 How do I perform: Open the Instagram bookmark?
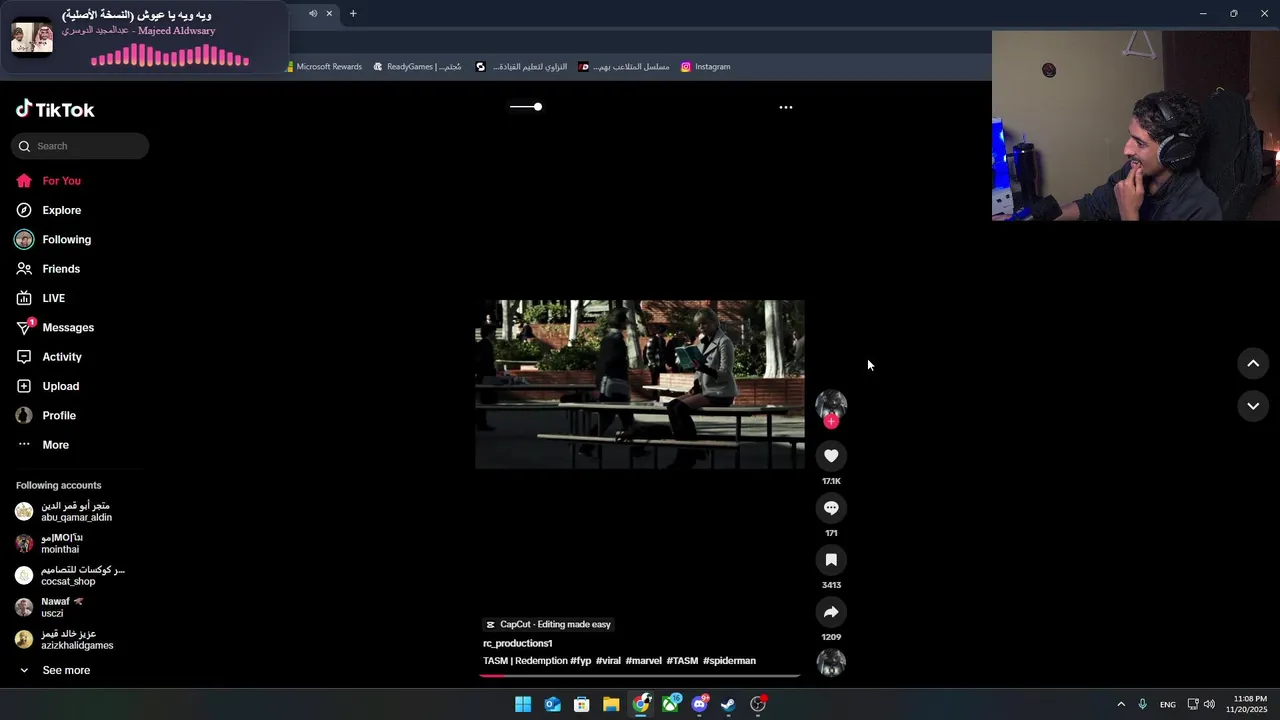click(x=706, y=67)
